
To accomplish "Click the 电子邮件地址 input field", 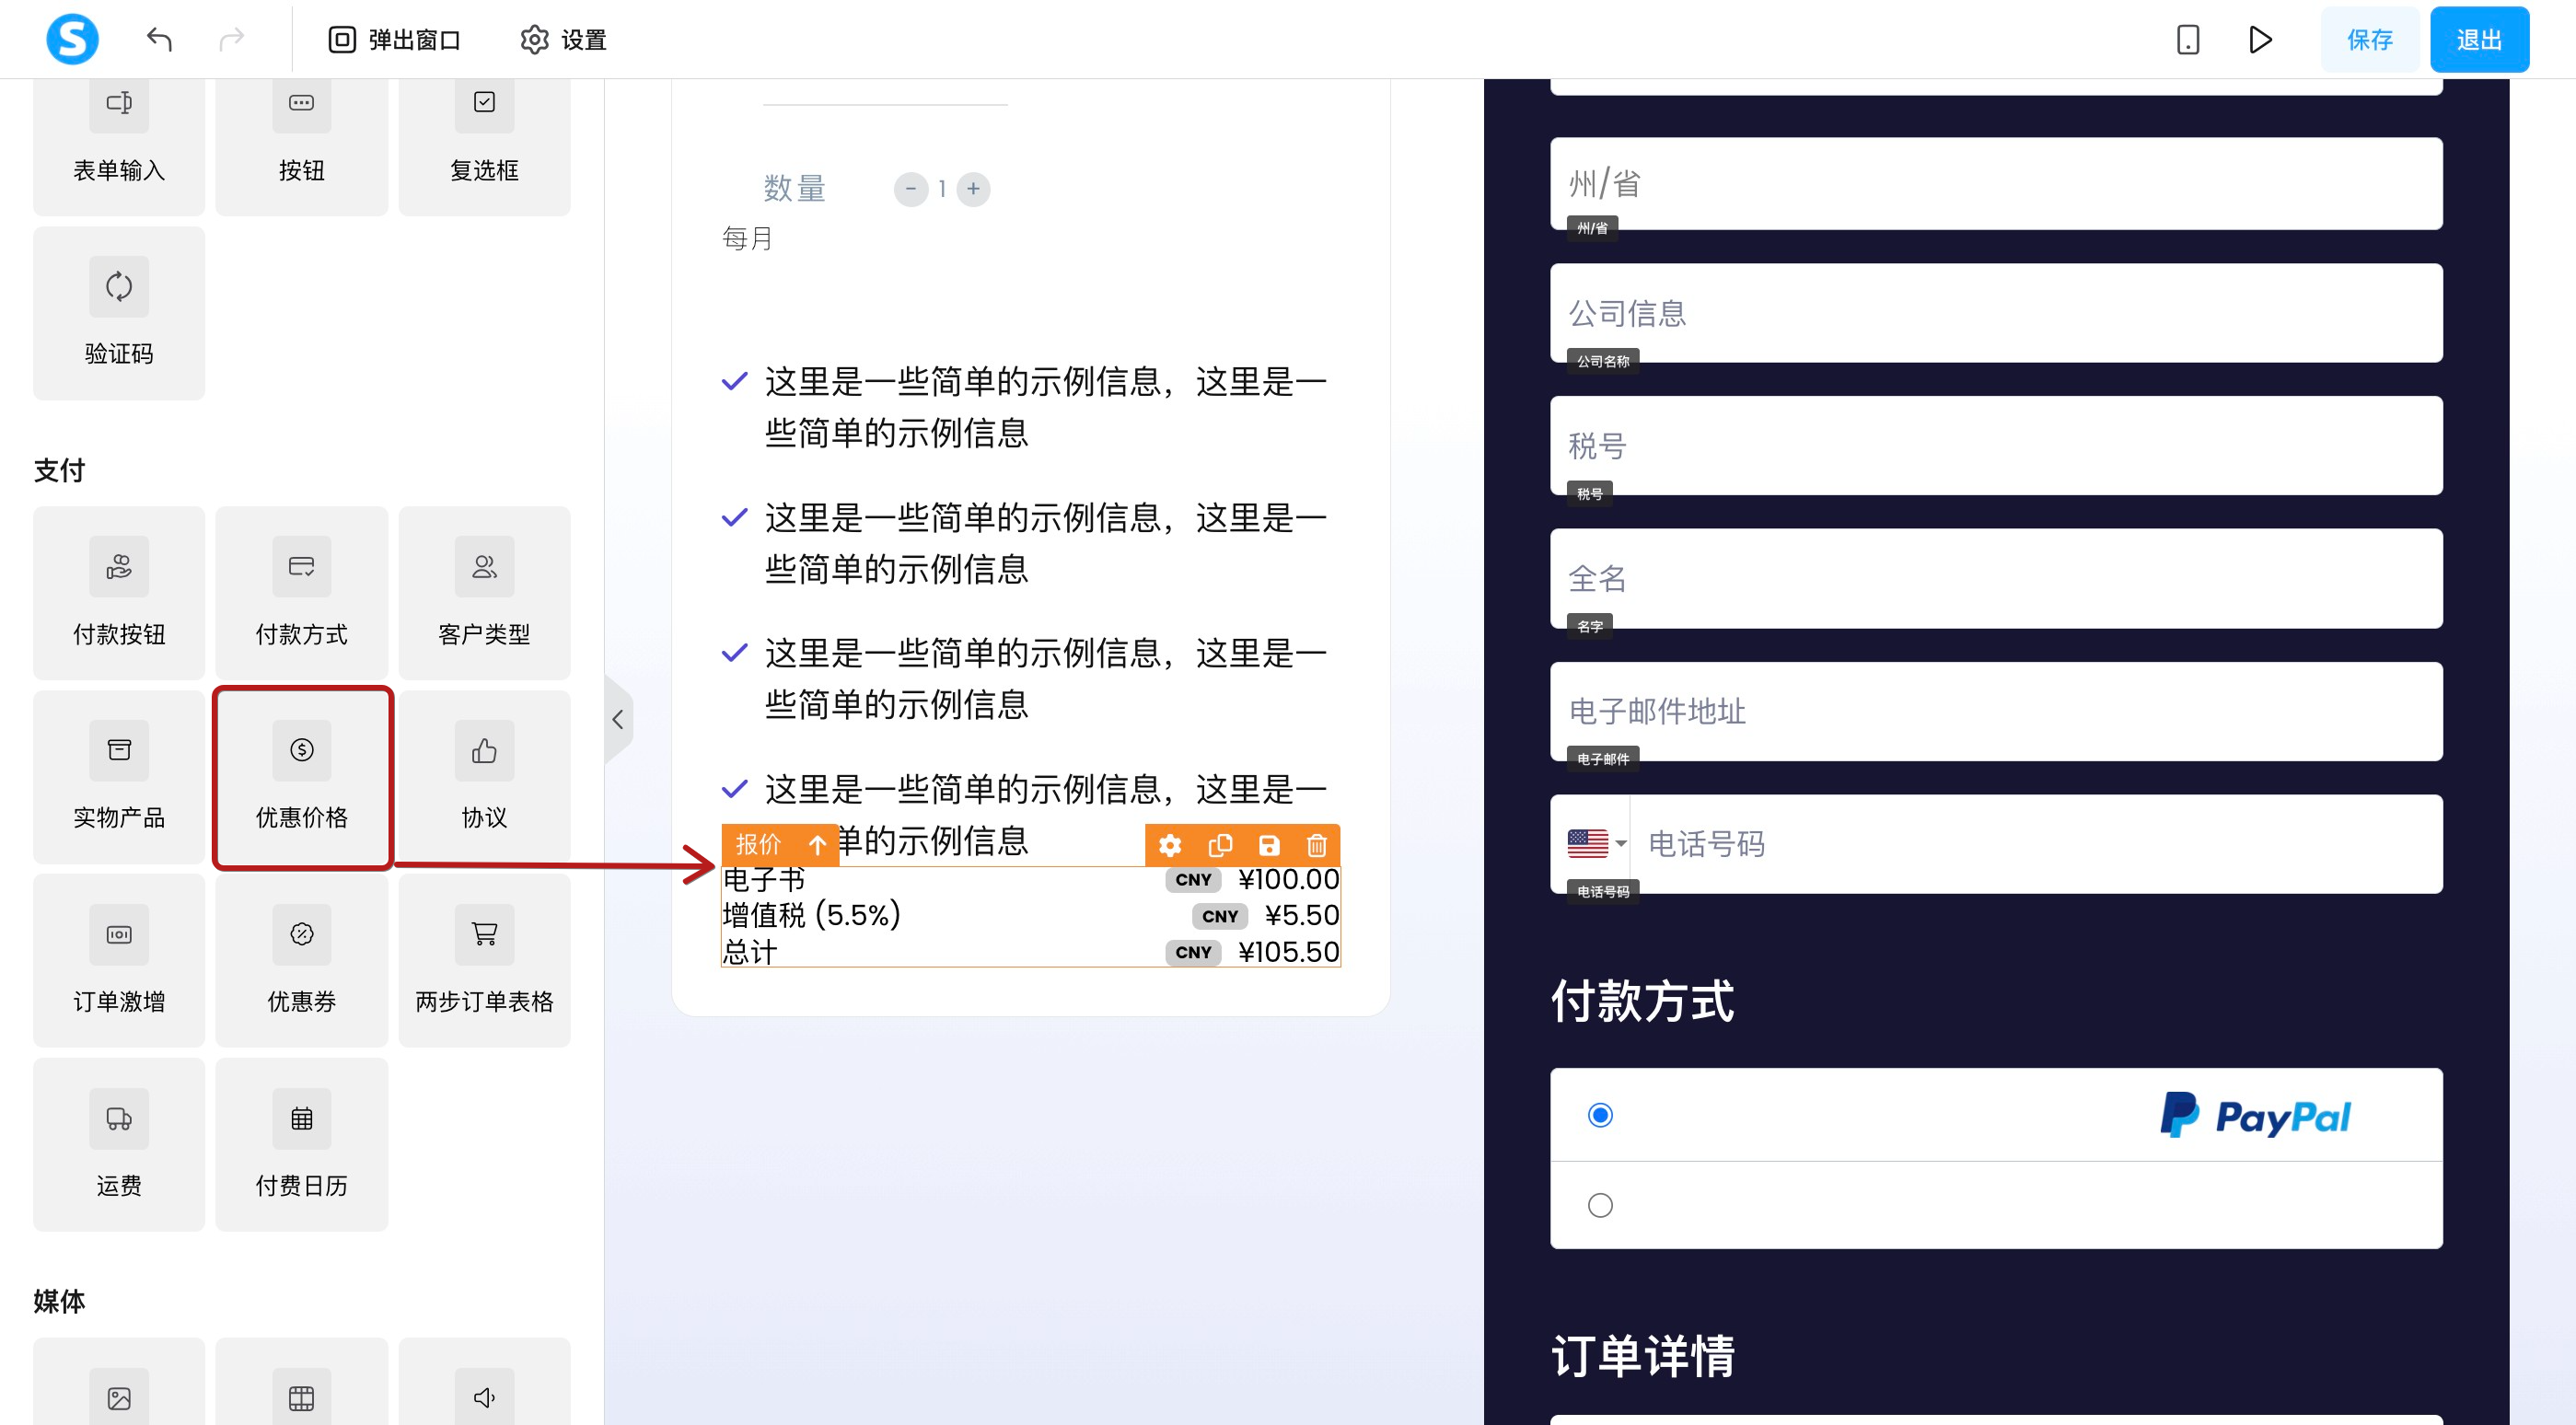I will point(1995,710).
